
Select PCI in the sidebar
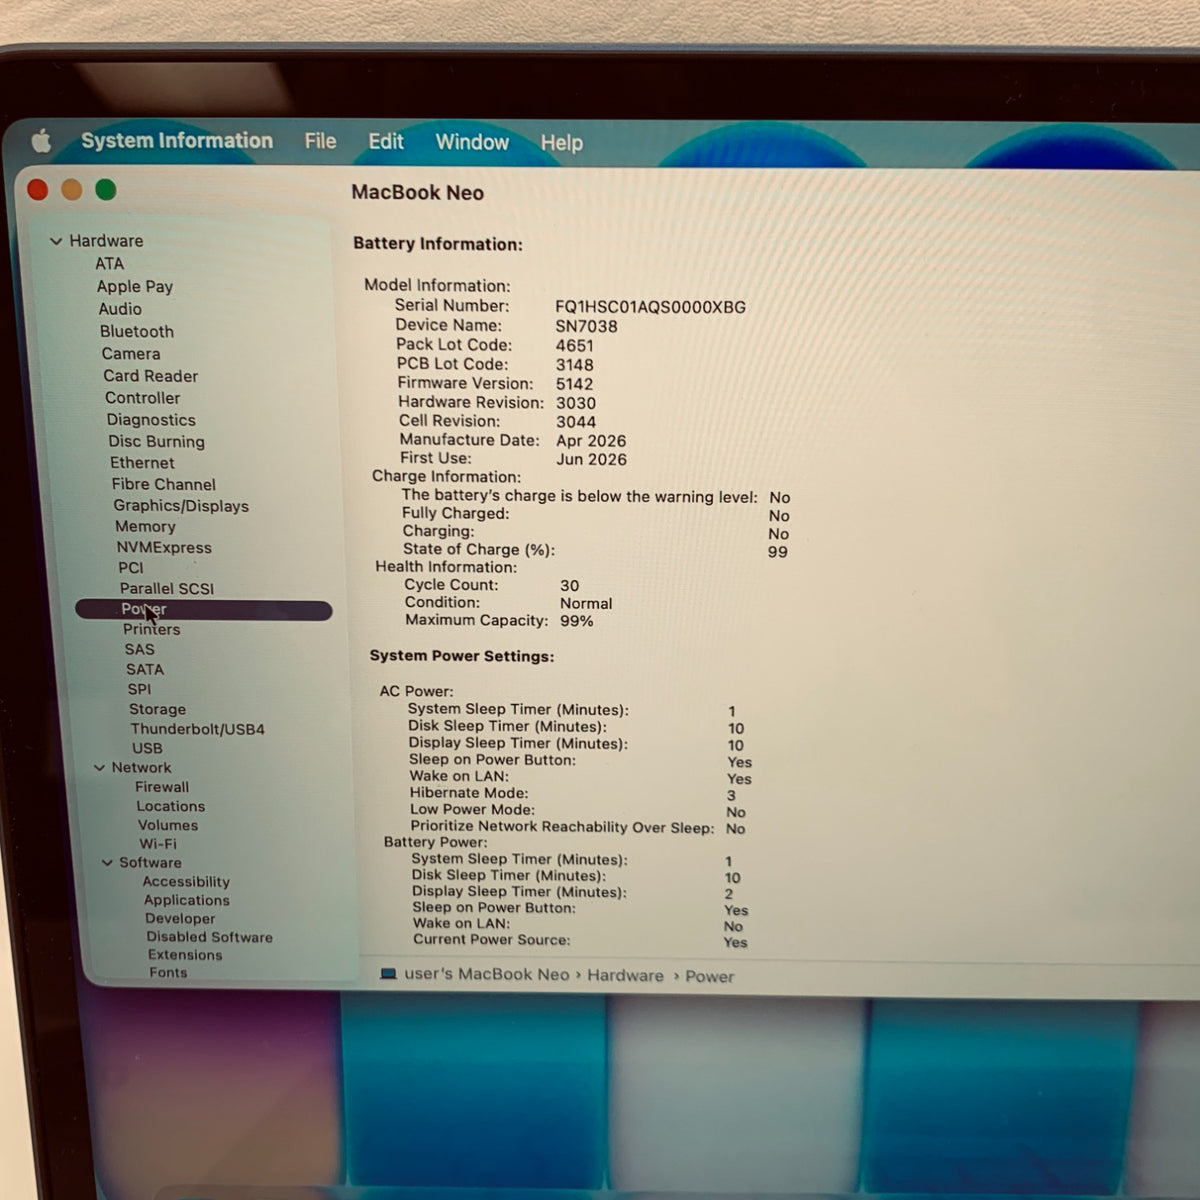point(130,568)
